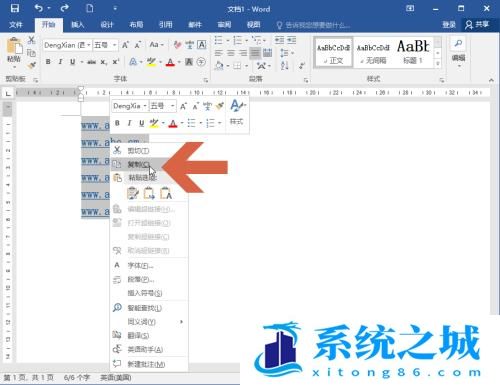Open Styles (样式) button in floating mini toolbar

237,112
